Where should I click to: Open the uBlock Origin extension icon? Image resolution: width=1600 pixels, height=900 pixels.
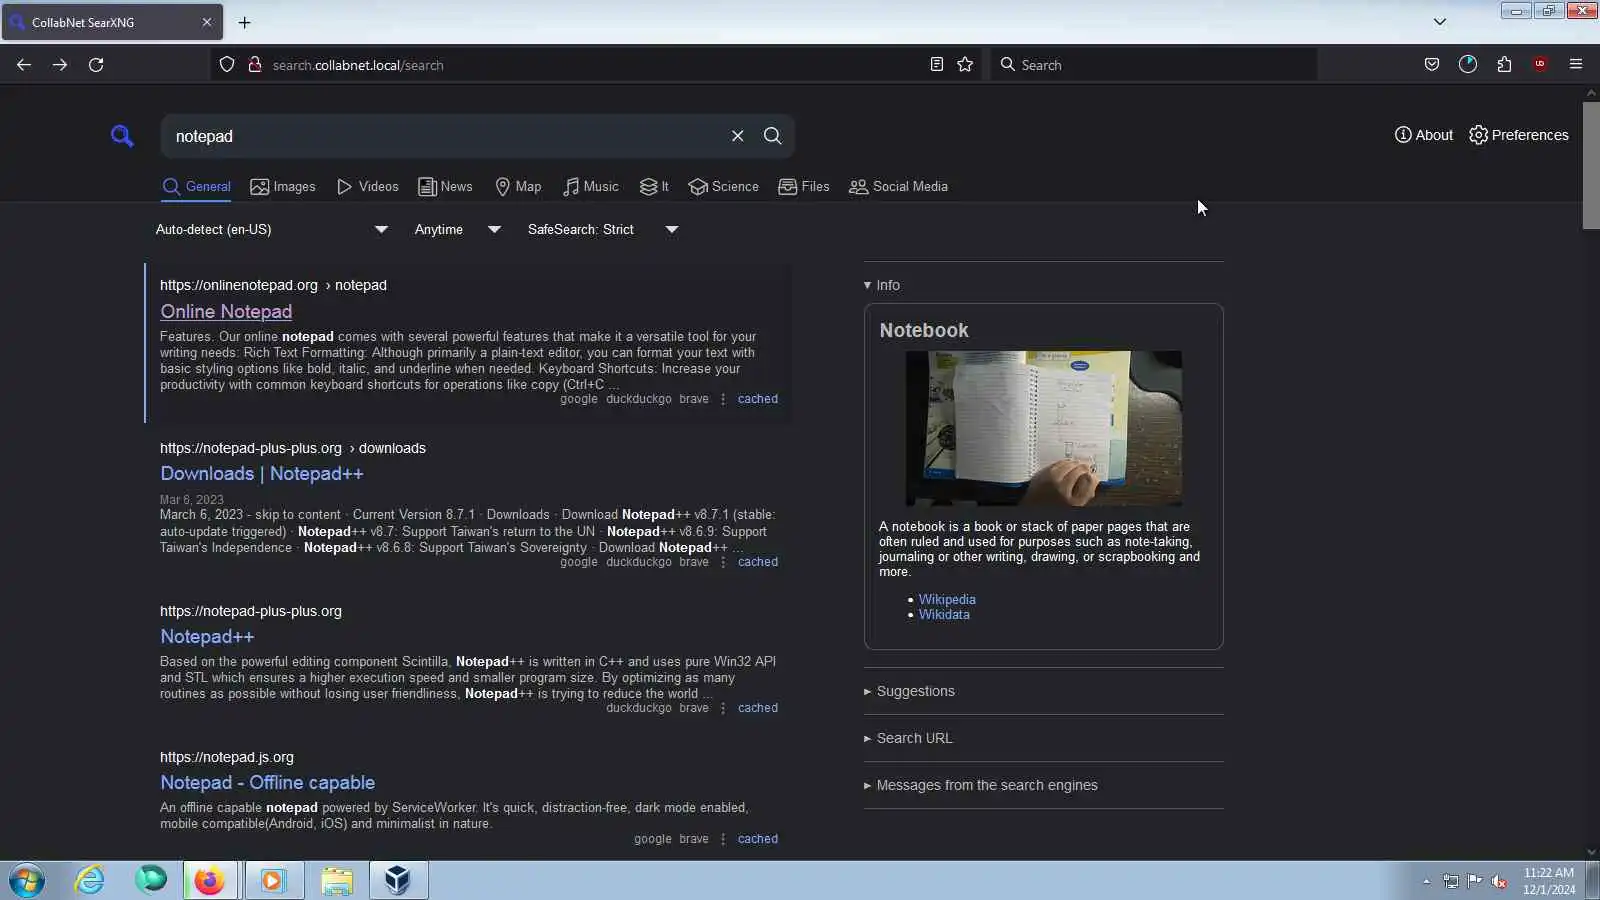1540,65
